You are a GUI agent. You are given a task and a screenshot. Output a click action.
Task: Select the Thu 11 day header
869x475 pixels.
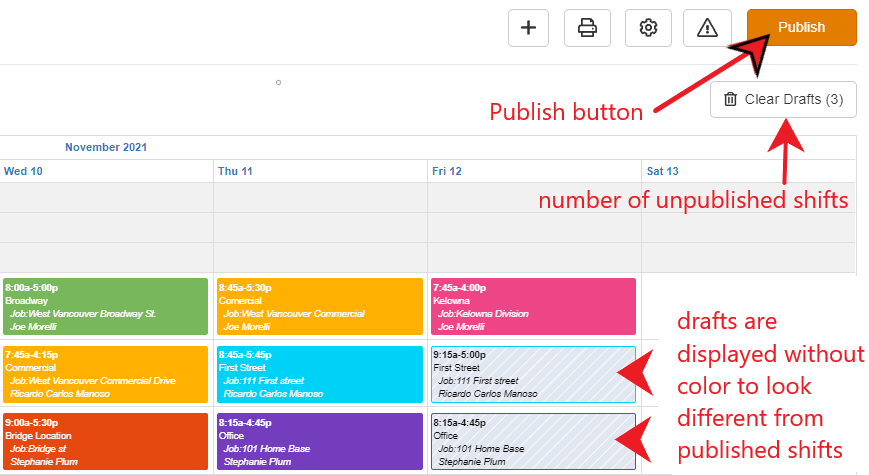coord(235,171)
